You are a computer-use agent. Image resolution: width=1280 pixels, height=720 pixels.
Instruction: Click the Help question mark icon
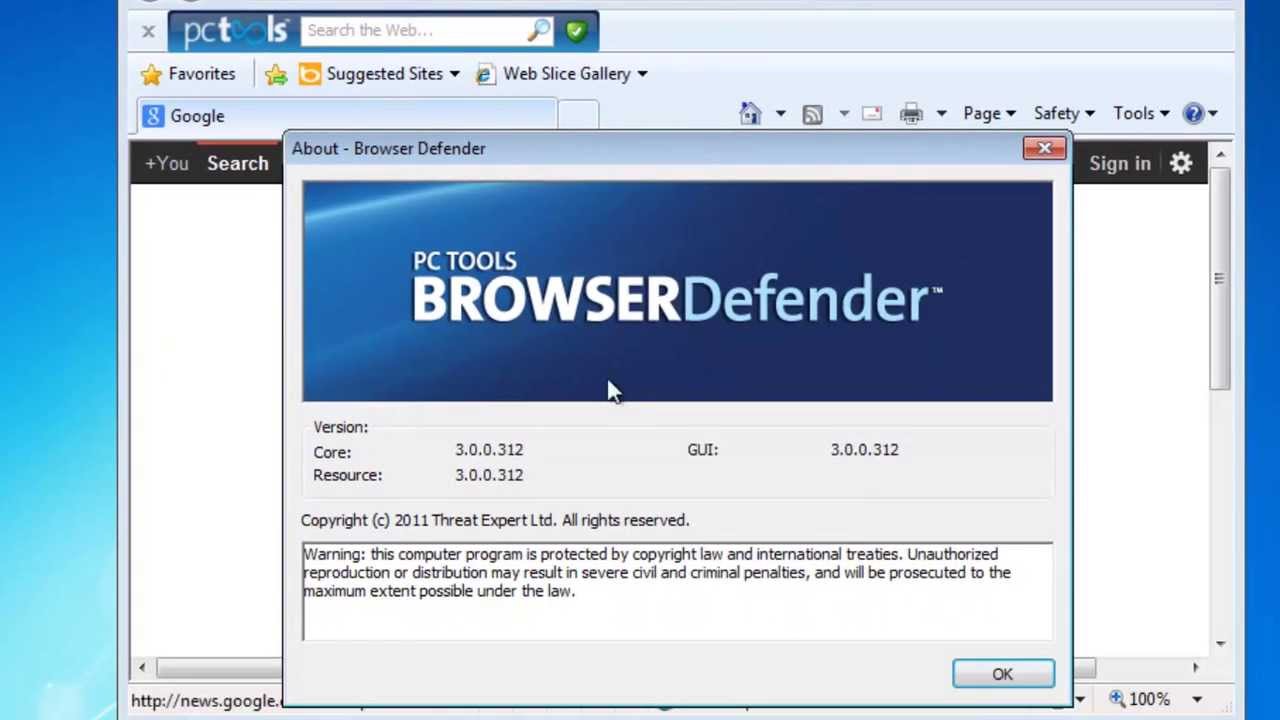click(1193, 114)
